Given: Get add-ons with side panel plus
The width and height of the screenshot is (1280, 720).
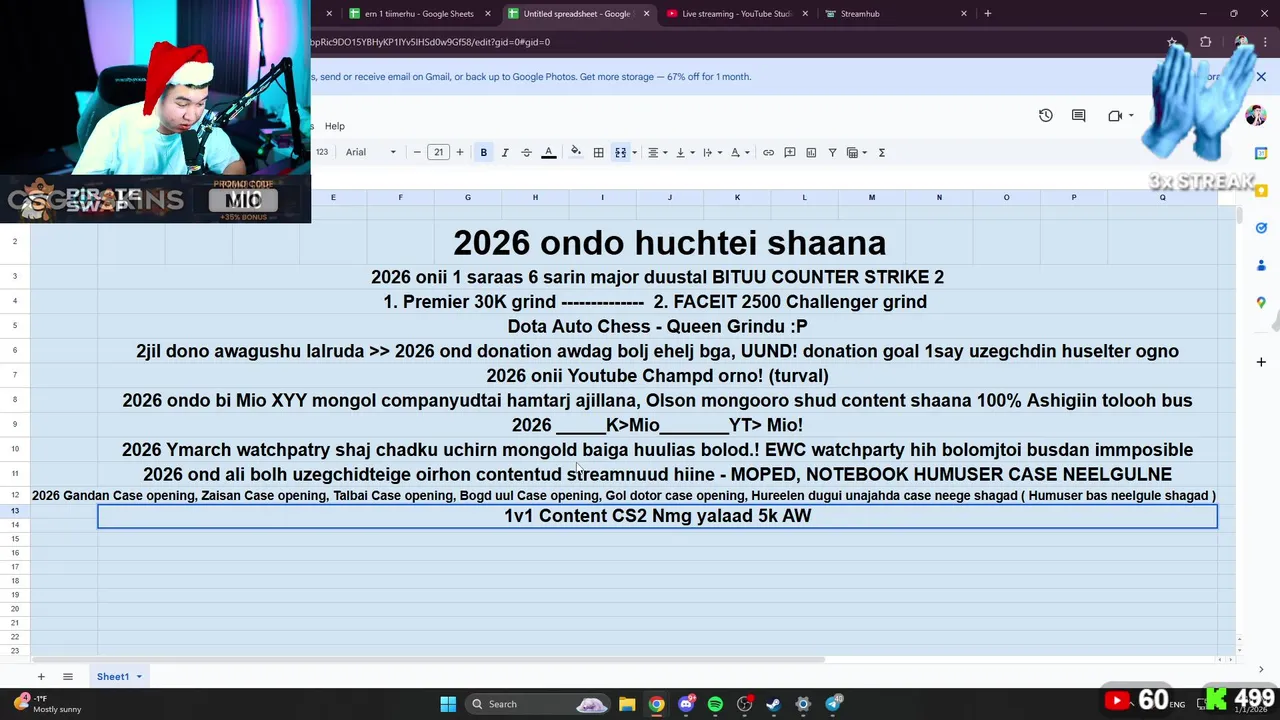Looking at the screenshot, I should pos(1261,362).
